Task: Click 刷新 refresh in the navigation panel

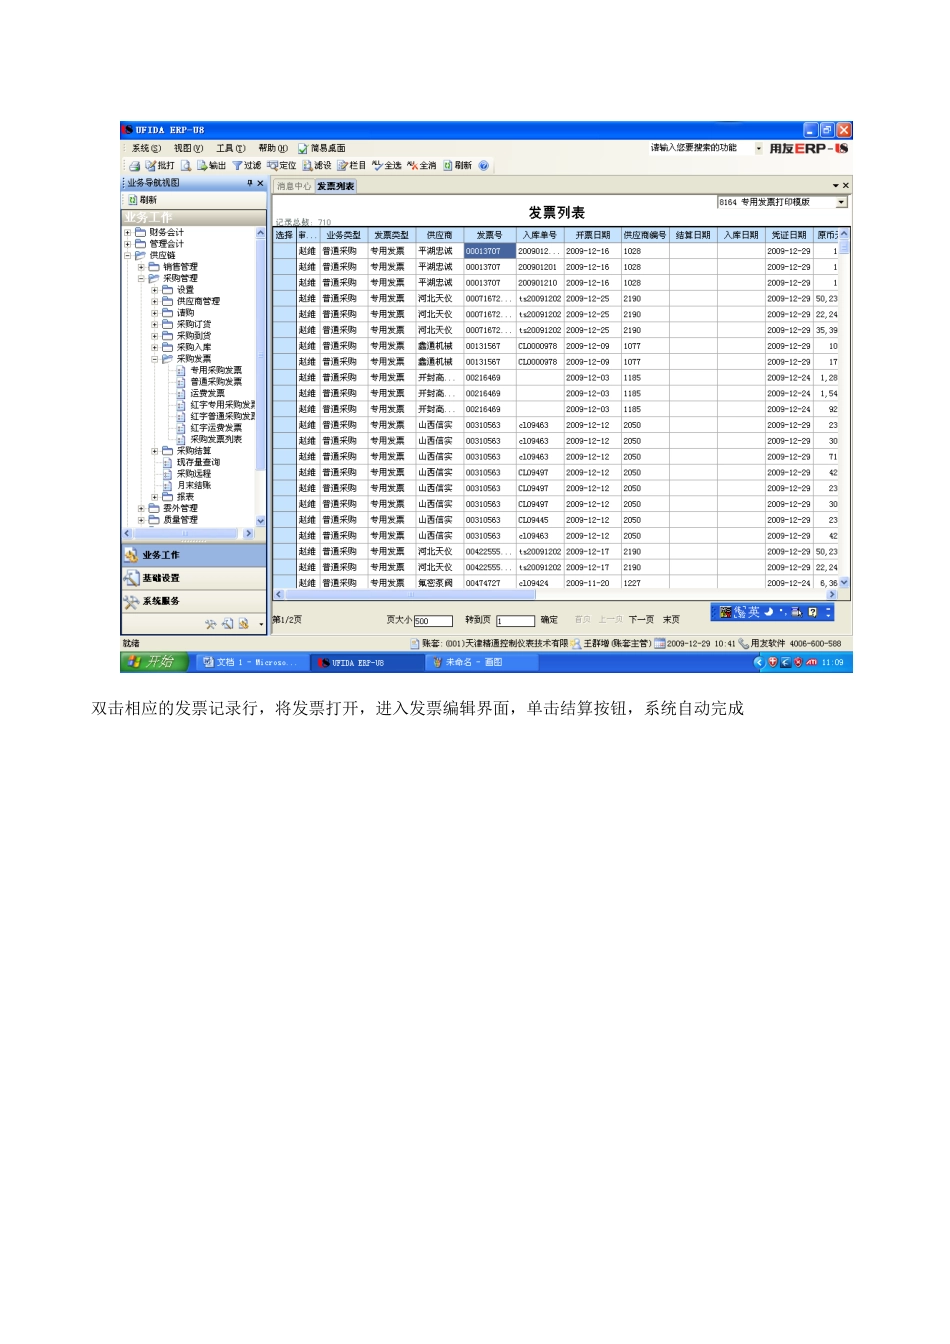Action: [x=143, y=200]
